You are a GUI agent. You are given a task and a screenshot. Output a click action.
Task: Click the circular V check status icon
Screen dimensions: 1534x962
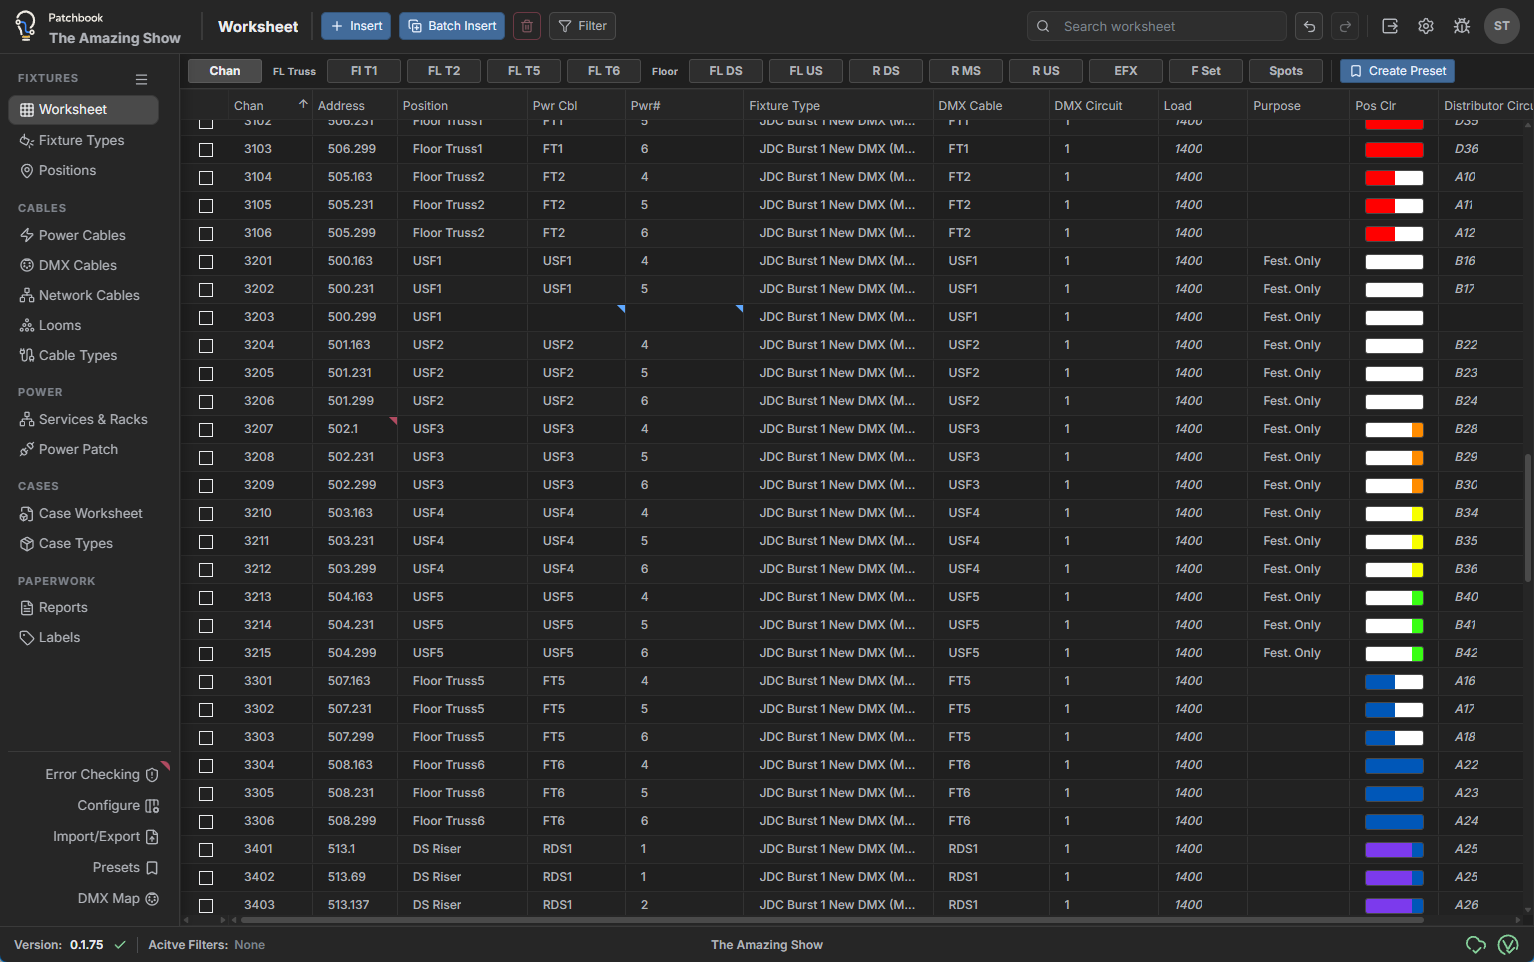click(1508, 945)
